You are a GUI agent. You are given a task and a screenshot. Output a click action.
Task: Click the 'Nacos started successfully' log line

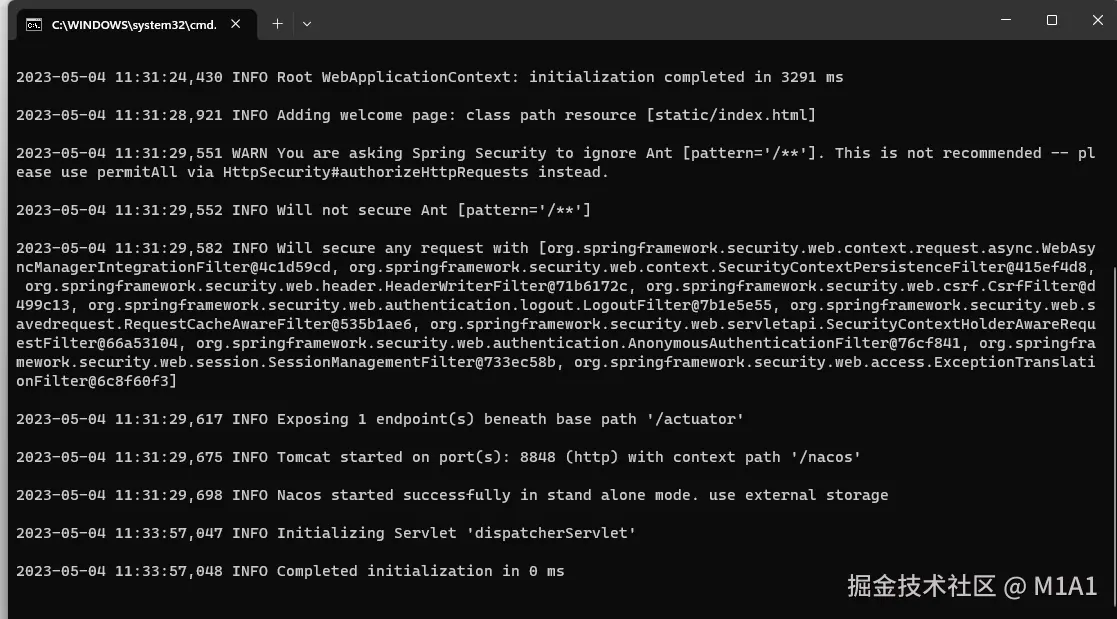(x=452, y=495)
